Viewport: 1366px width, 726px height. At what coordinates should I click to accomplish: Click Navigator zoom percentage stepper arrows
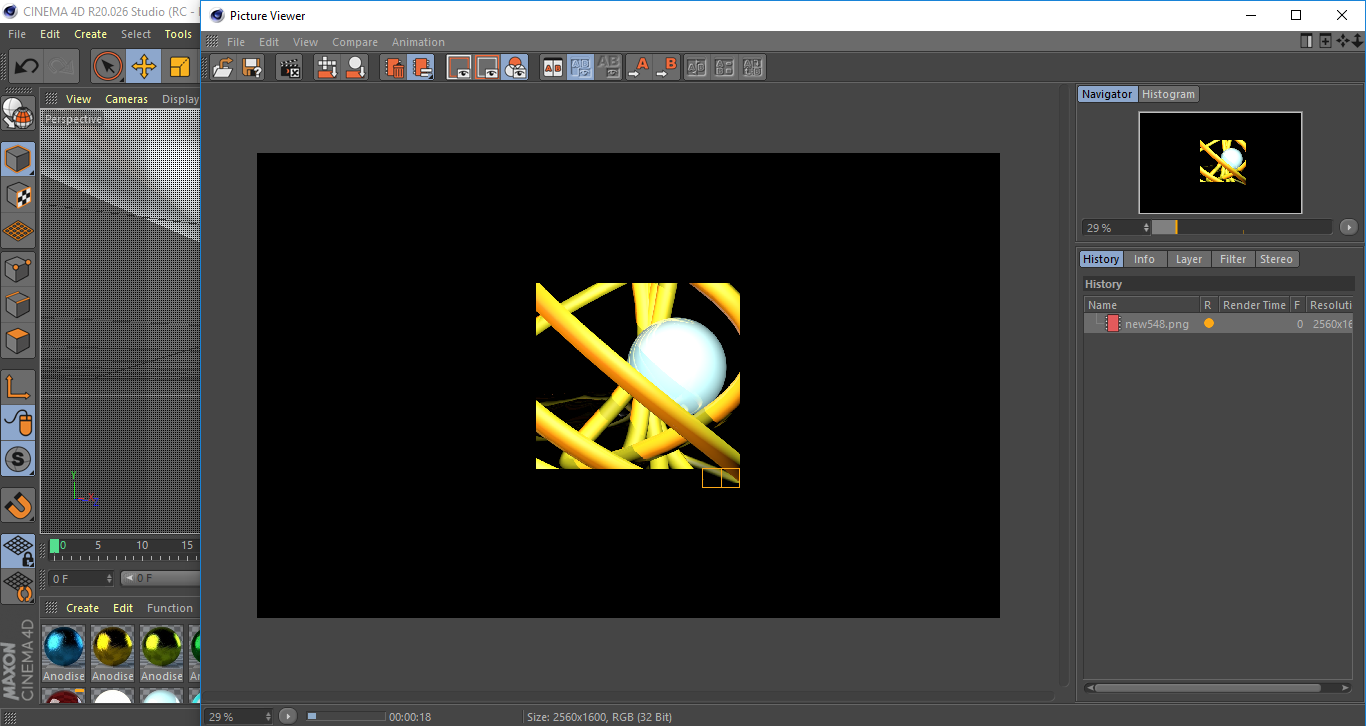pos(1146,228)
